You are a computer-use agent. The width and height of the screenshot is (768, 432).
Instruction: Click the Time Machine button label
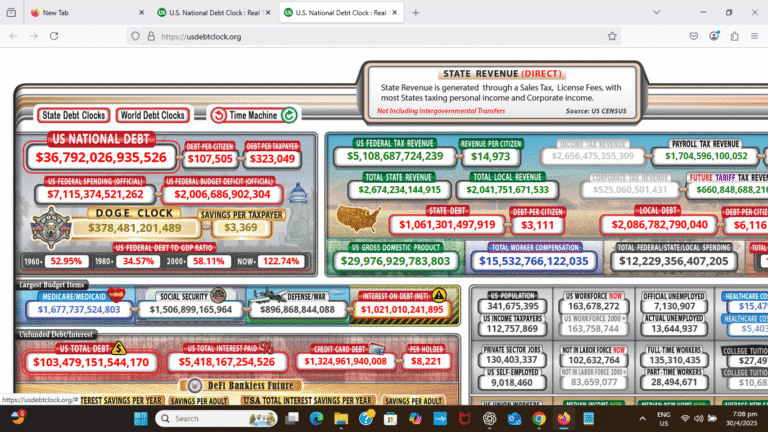click(x=253, y=115)
